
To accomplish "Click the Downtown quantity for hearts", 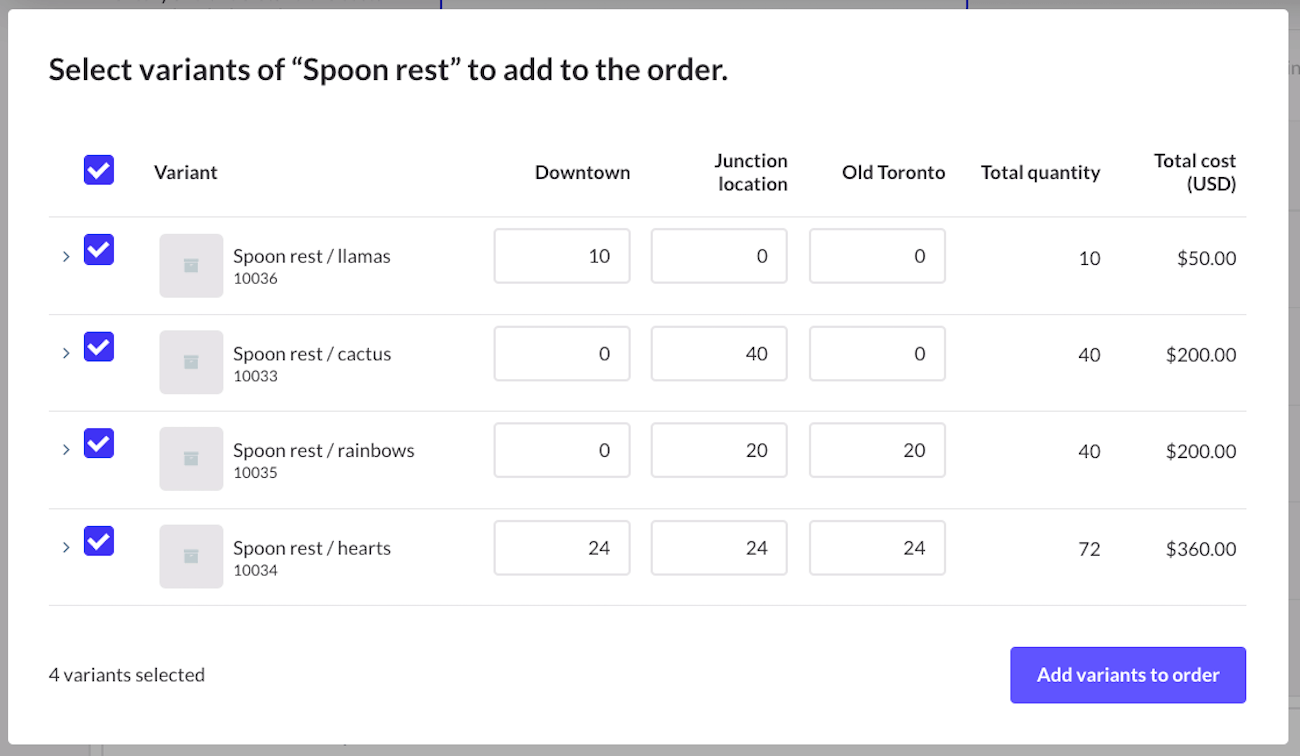I will [x=561, y=547].
